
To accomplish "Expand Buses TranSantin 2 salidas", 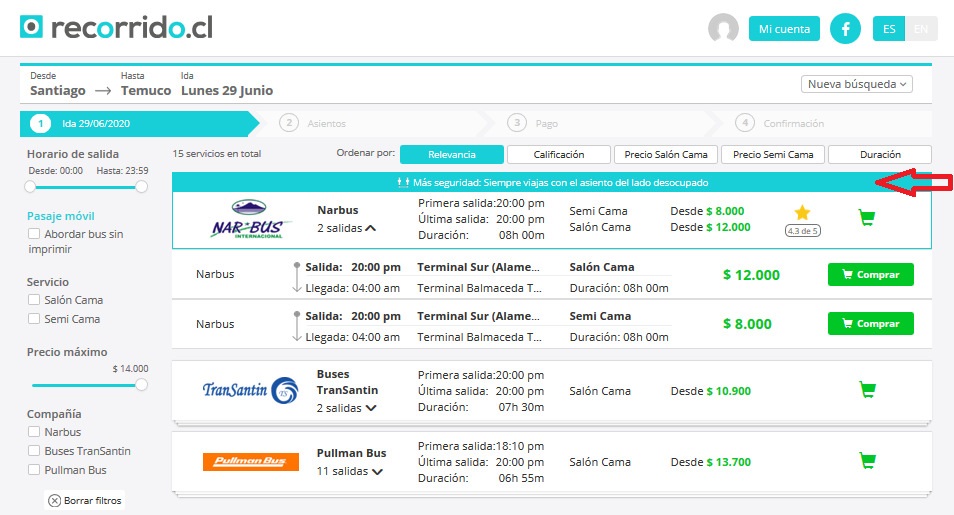I will click(x=346, y=408).
